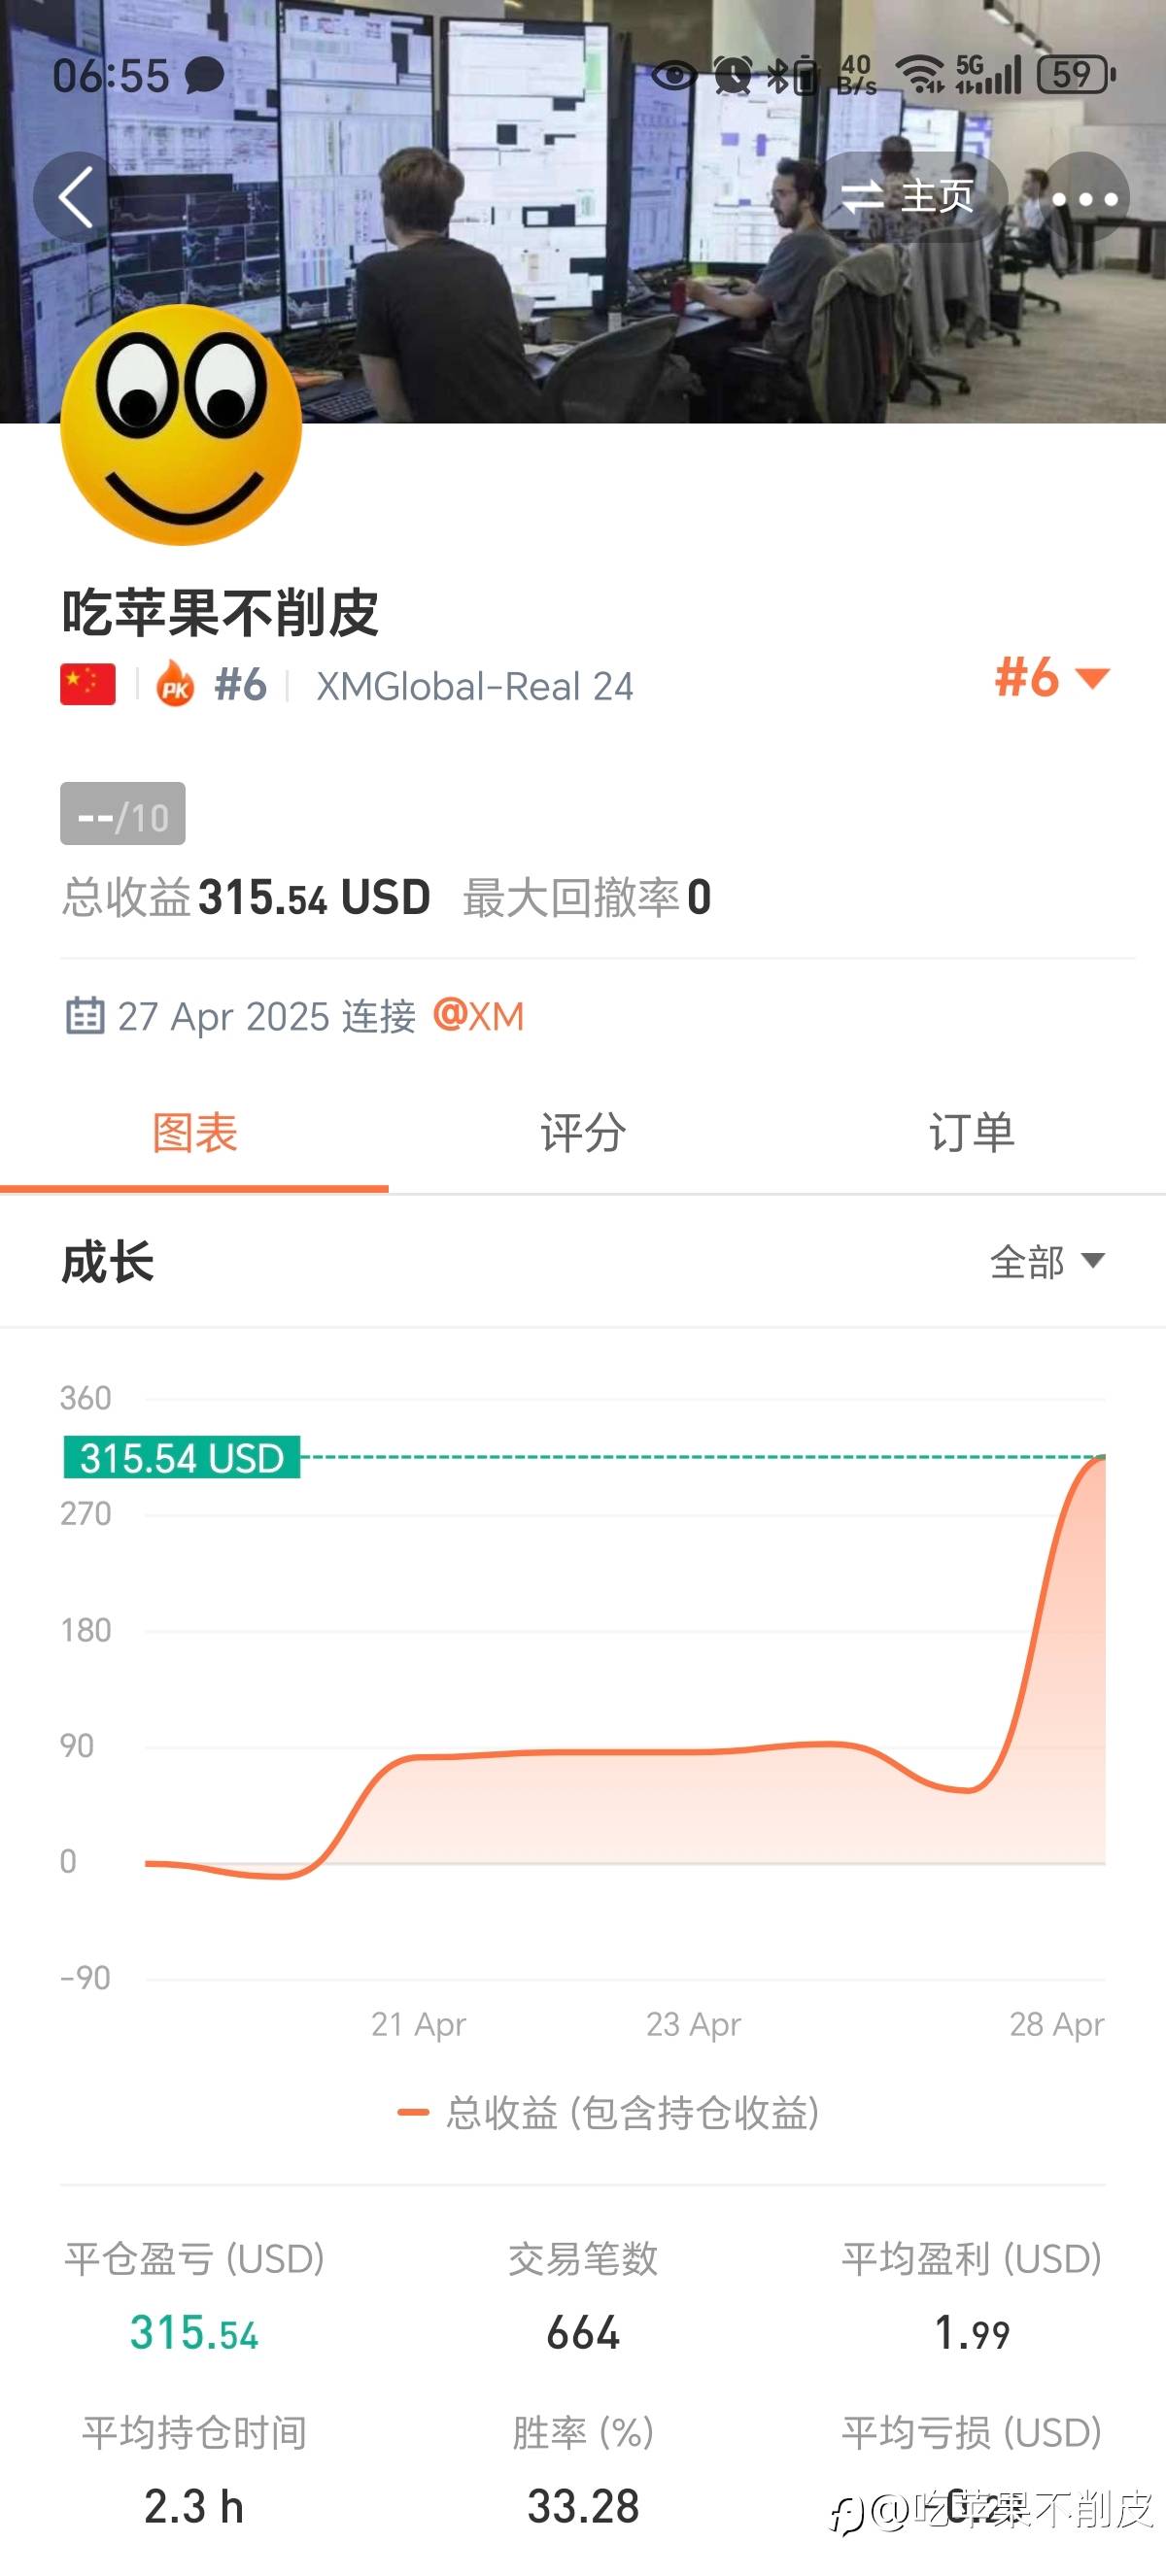Open the 全部 time range dropdown

[1047, 1262]
